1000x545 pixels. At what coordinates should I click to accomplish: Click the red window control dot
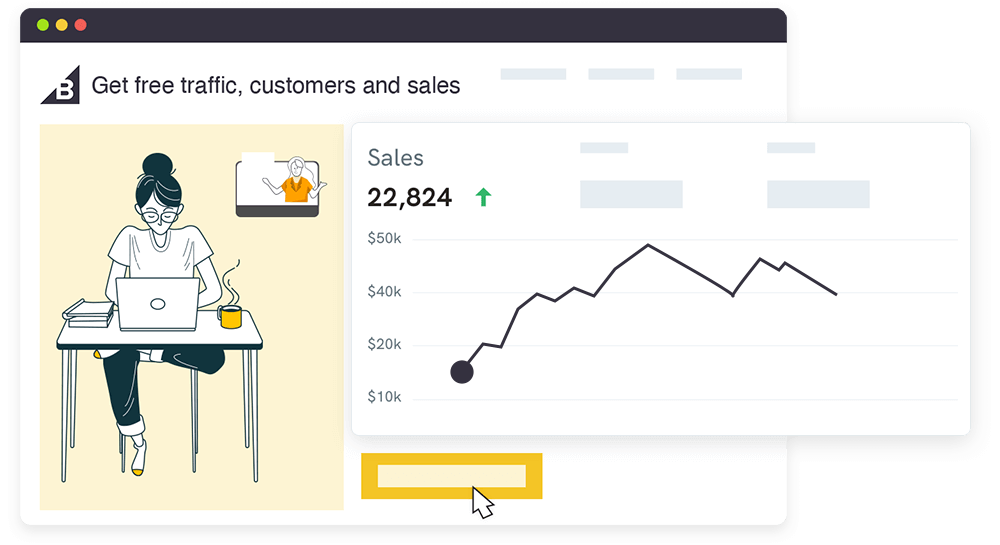pyautogui.click(x=80, y=25)
